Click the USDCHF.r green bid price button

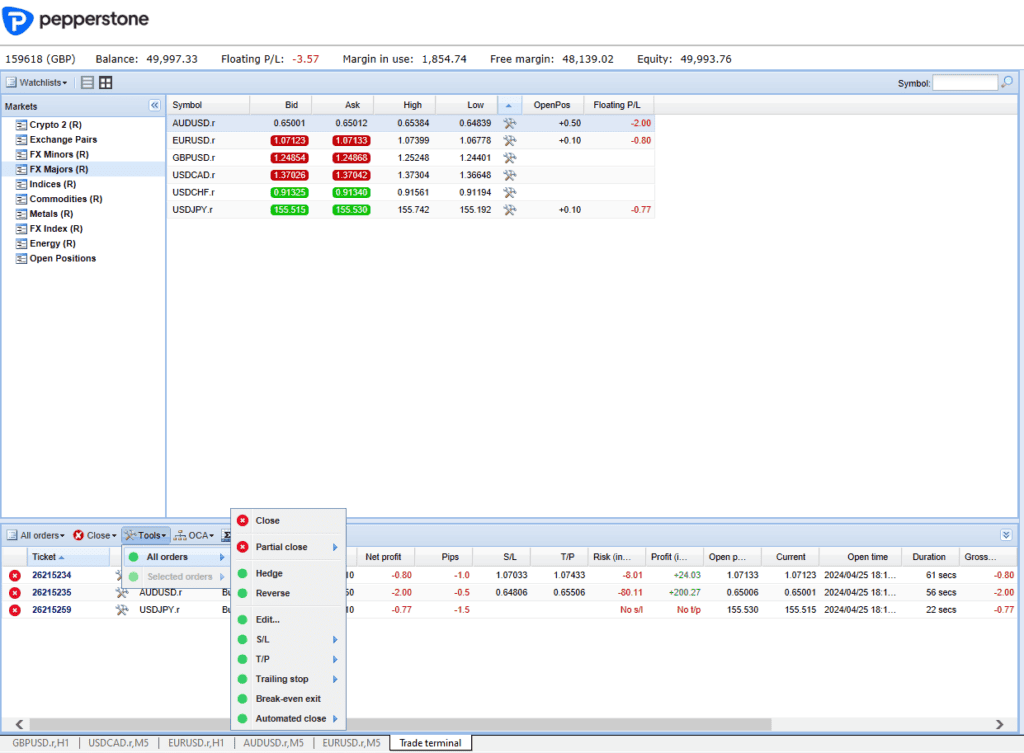[289, 192]
